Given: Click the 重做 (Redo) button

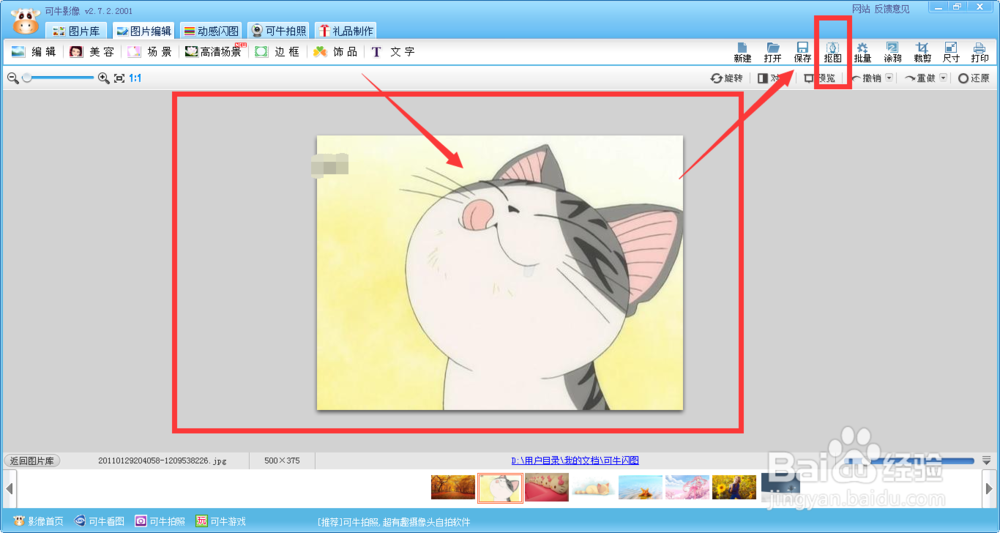Looking at the screenshot, I should coord(920,78).
